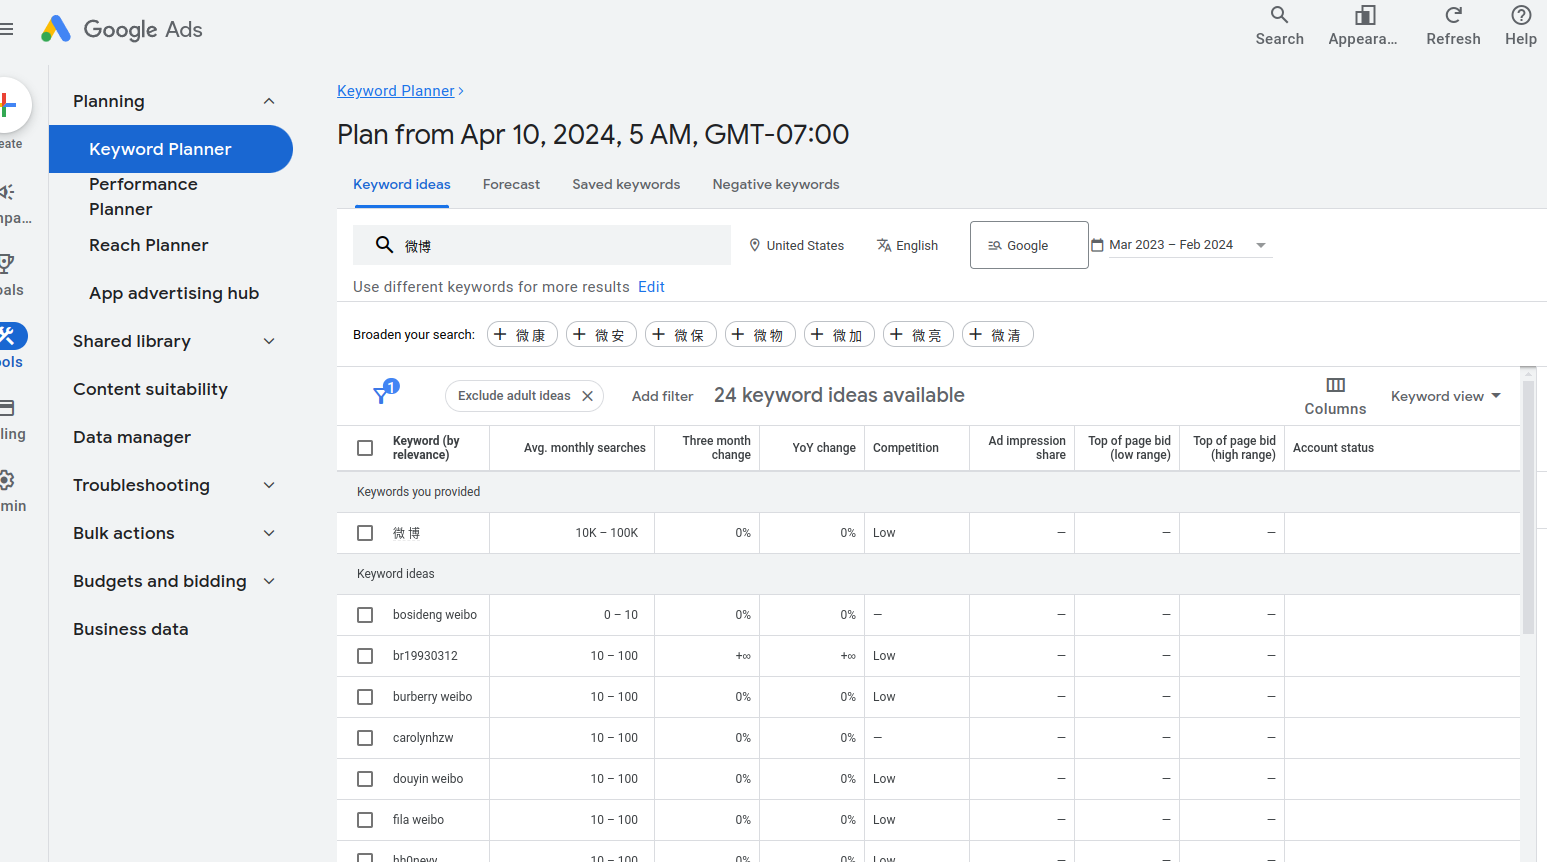Screen dimensions: 1547x862
Task: Click the Create plus button
Action: pos(8,104)
